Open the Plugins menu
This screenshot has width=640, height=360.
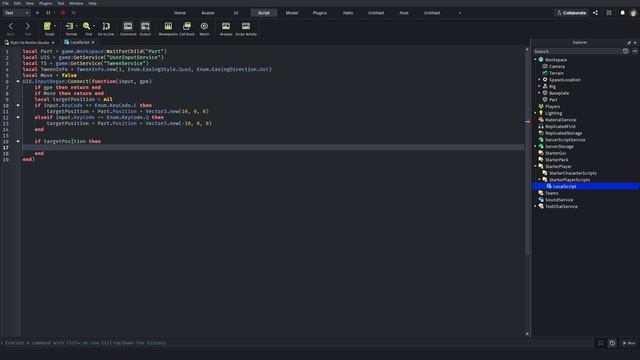point(45,3)
